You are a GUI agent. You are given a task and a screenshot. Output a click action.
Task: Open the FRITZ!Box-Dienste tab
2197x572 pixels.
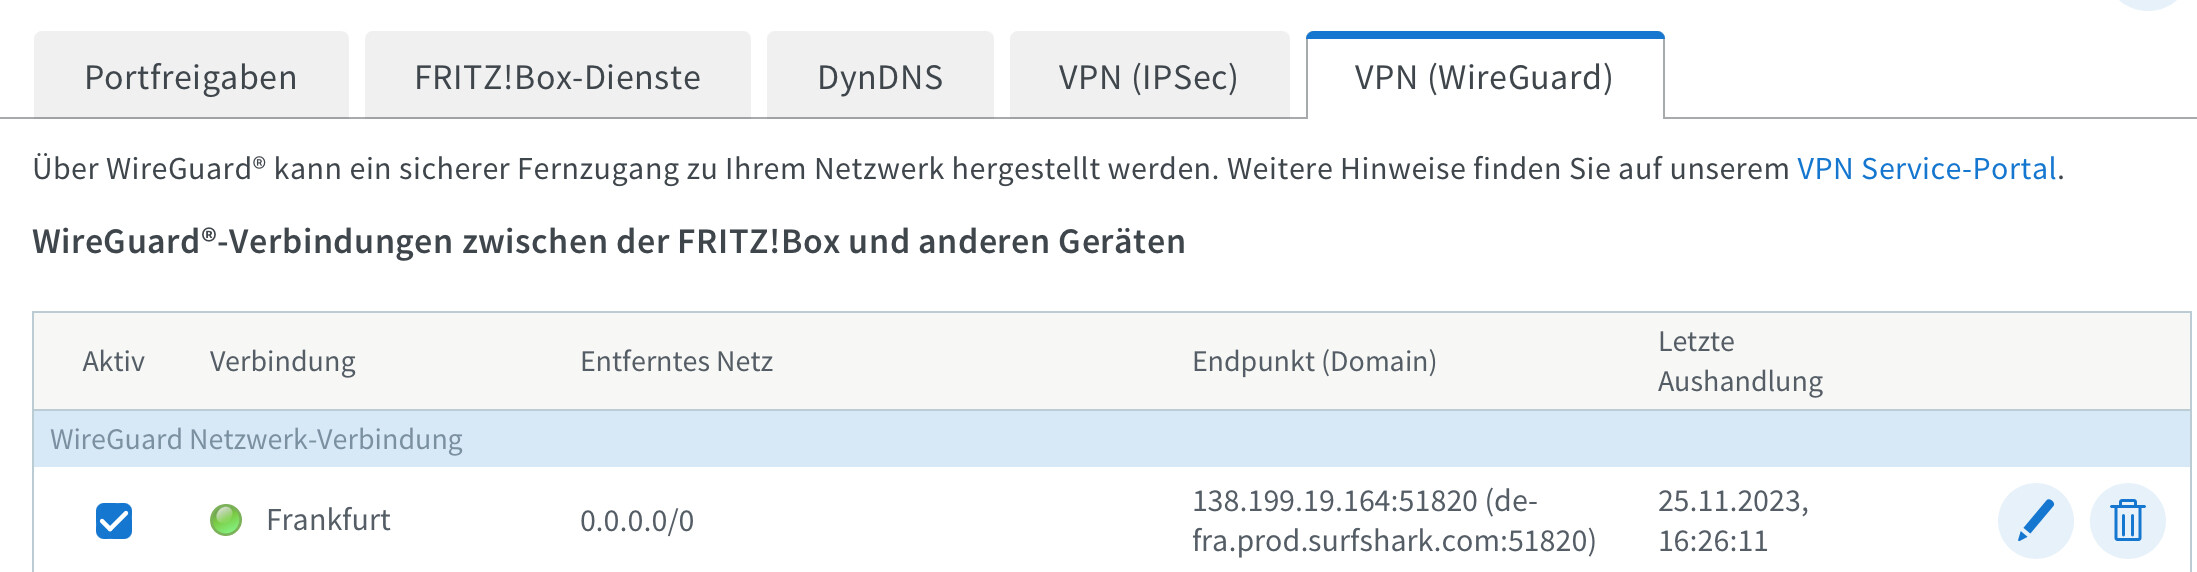tap(558, 77)
